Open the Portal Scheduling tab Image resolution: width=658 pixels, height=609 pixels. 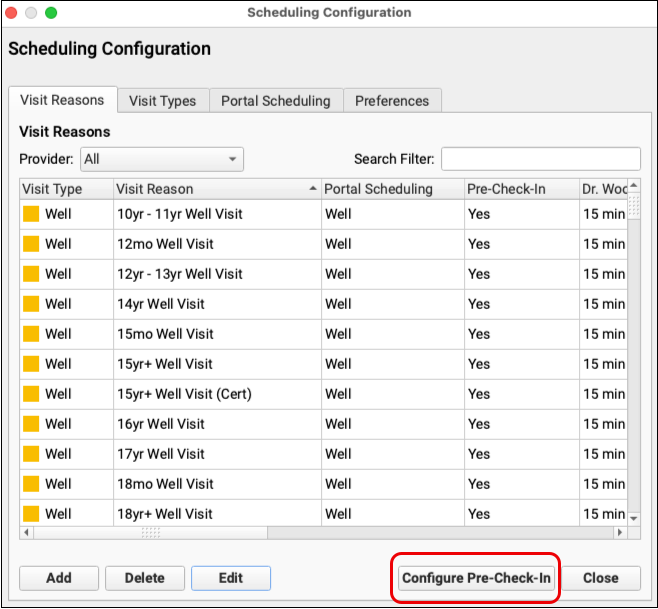click(276, 101)
